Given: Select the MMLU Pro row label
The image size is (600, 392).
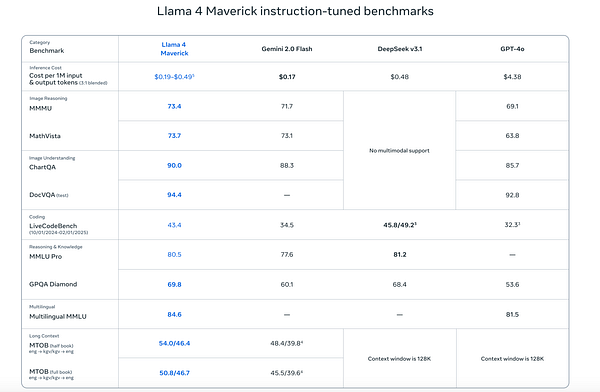Looking at the screenshot, I should 46,256.
